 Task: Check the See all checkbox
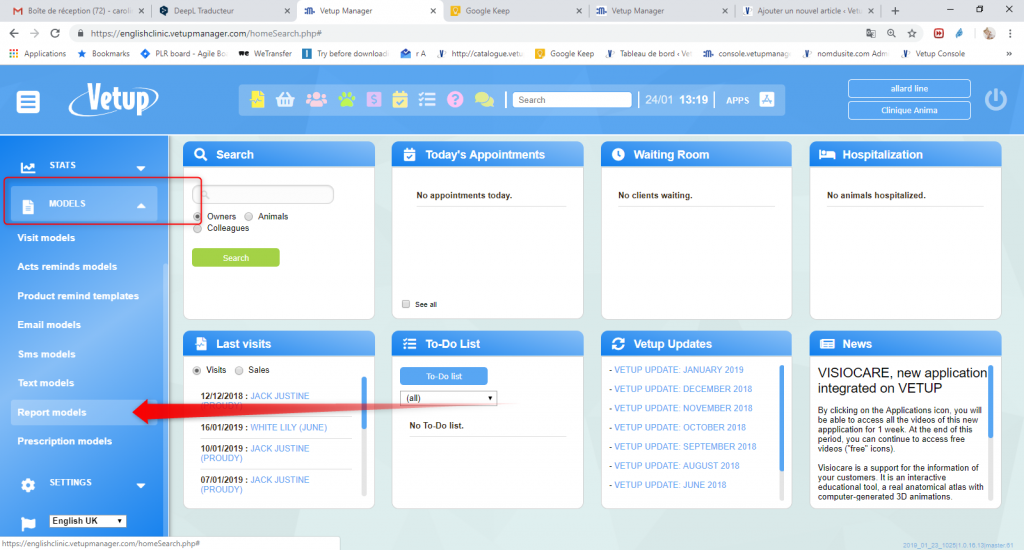tap(406, 304)
